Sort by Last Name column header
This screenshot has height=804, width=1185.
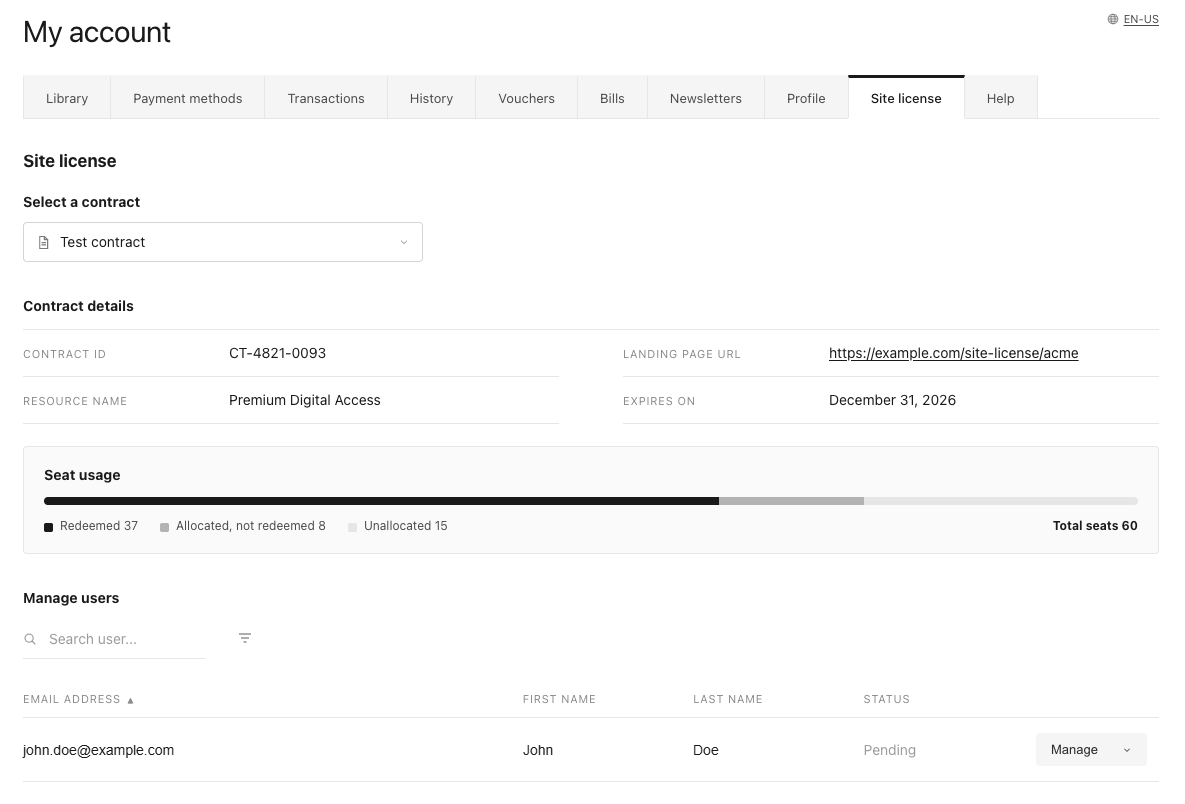(728, 700)
